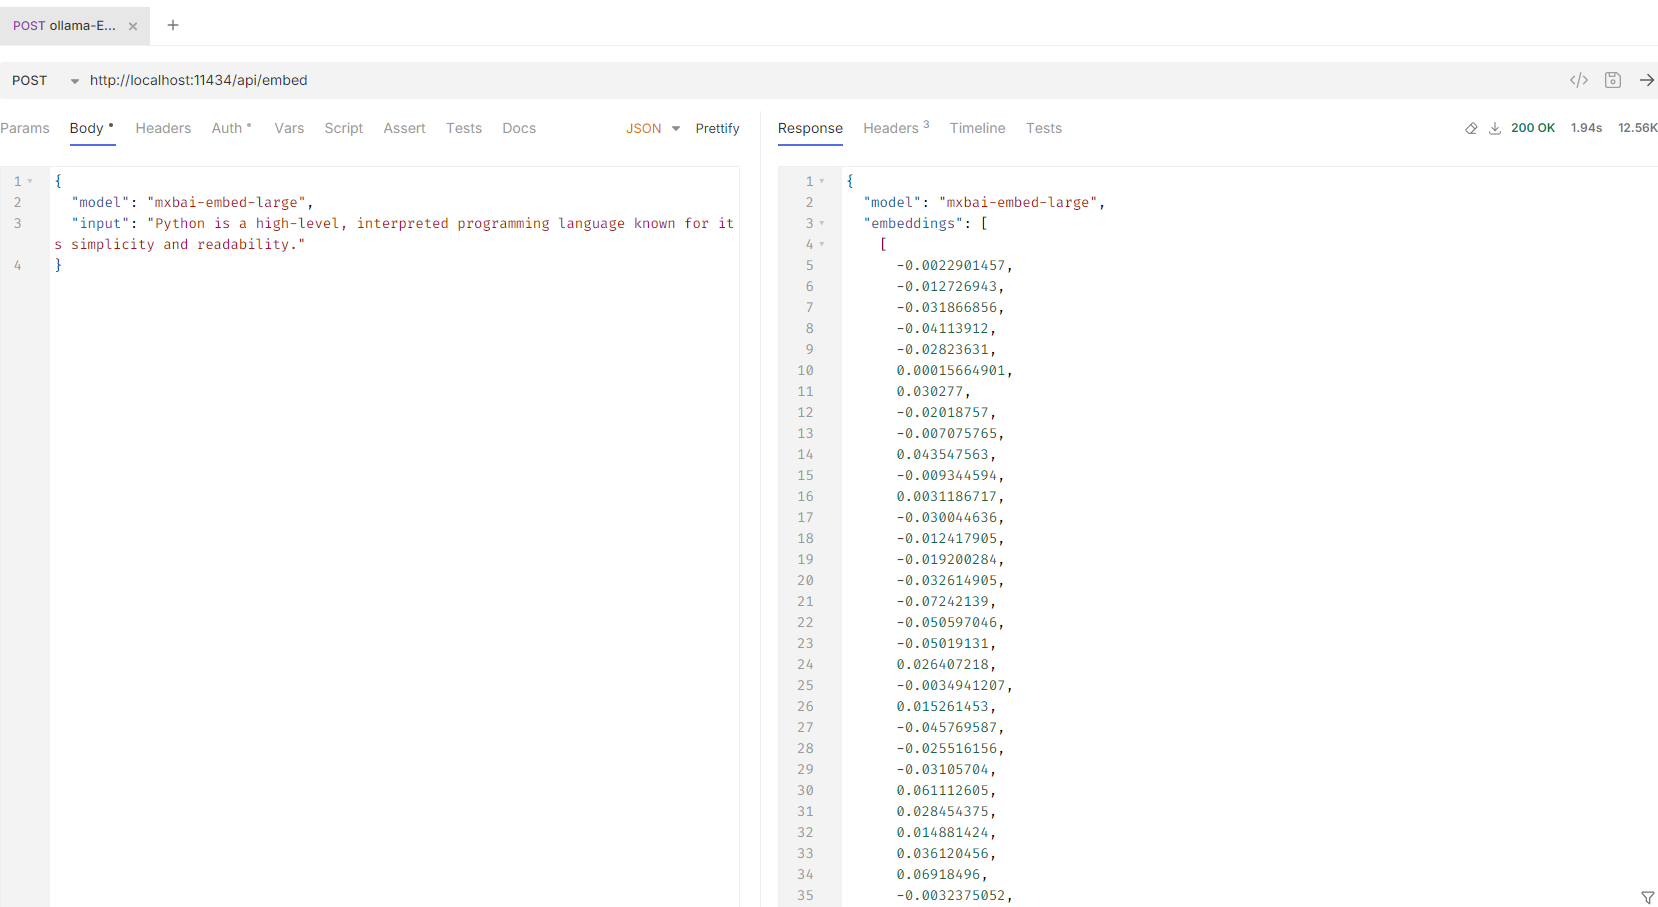The width and height of the screenshot is (1658, 907).
Task: Click the value 0.00015664901 on line 10
Action: 951,370
